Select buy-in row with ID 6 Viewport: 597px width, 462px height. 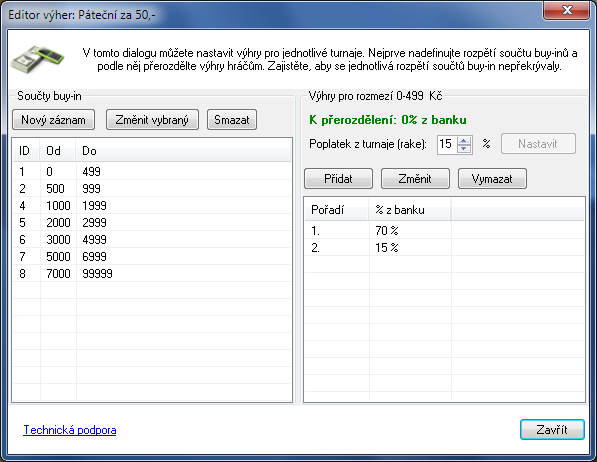[x=152, y=240]
